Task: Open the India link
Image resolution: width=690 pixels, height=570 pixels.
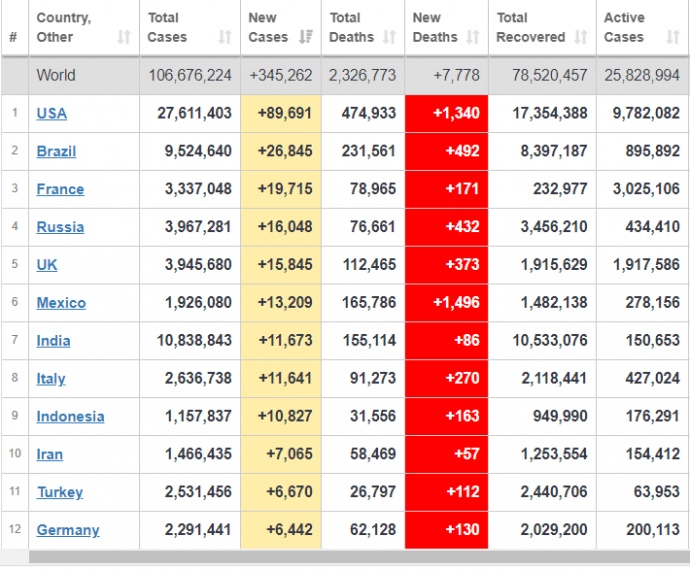Action: pyautogui.click(x=53, y=341)
